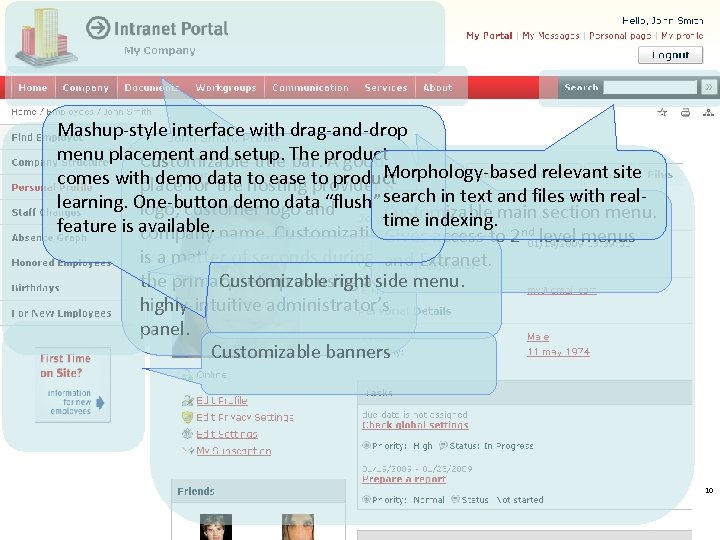Click the Home breadcrumb link
The height and width of the screenshot is (540, 720).
pos(23,112)
